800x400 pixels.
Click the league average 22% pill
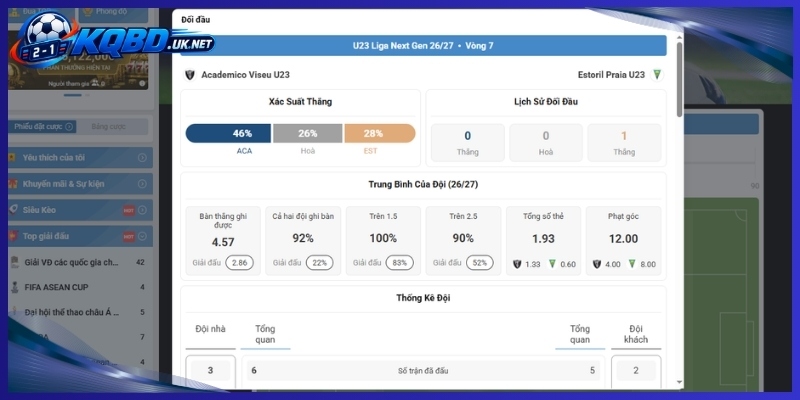coord(319,263)
